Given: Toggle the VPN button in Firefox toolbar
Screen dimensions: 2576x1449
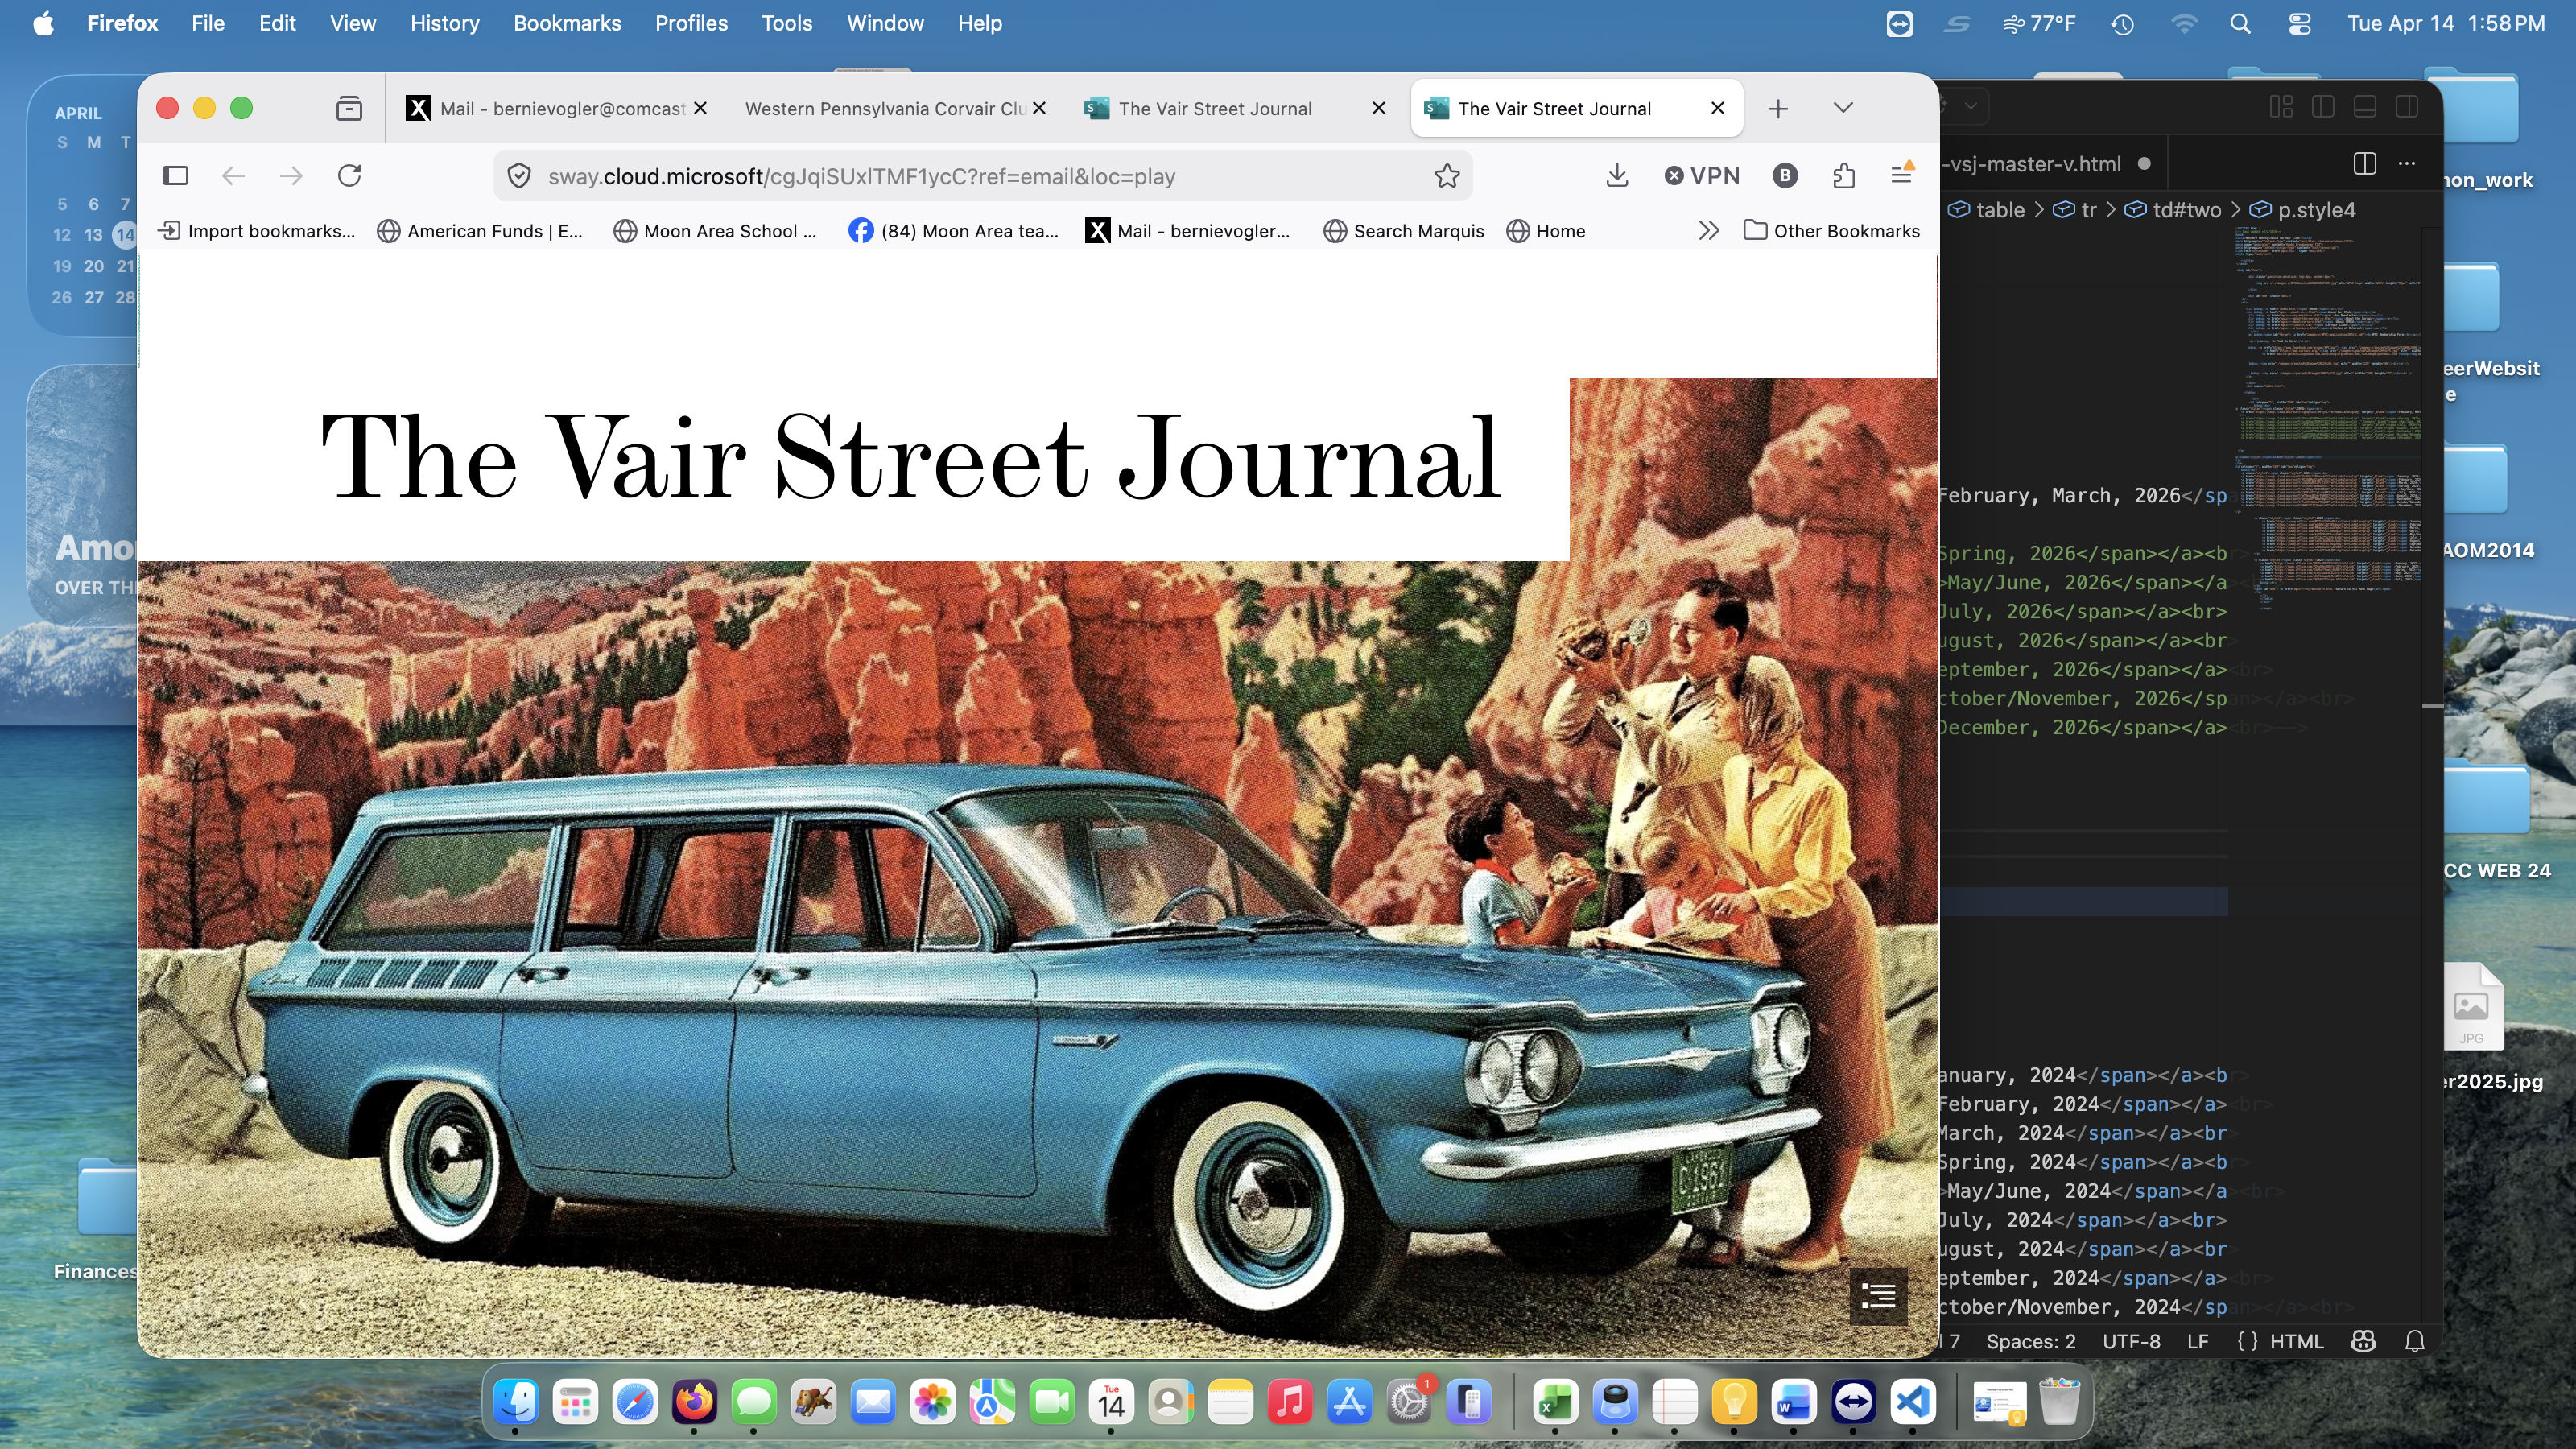Looking at the screenshot, I should tap(1702, 176).
